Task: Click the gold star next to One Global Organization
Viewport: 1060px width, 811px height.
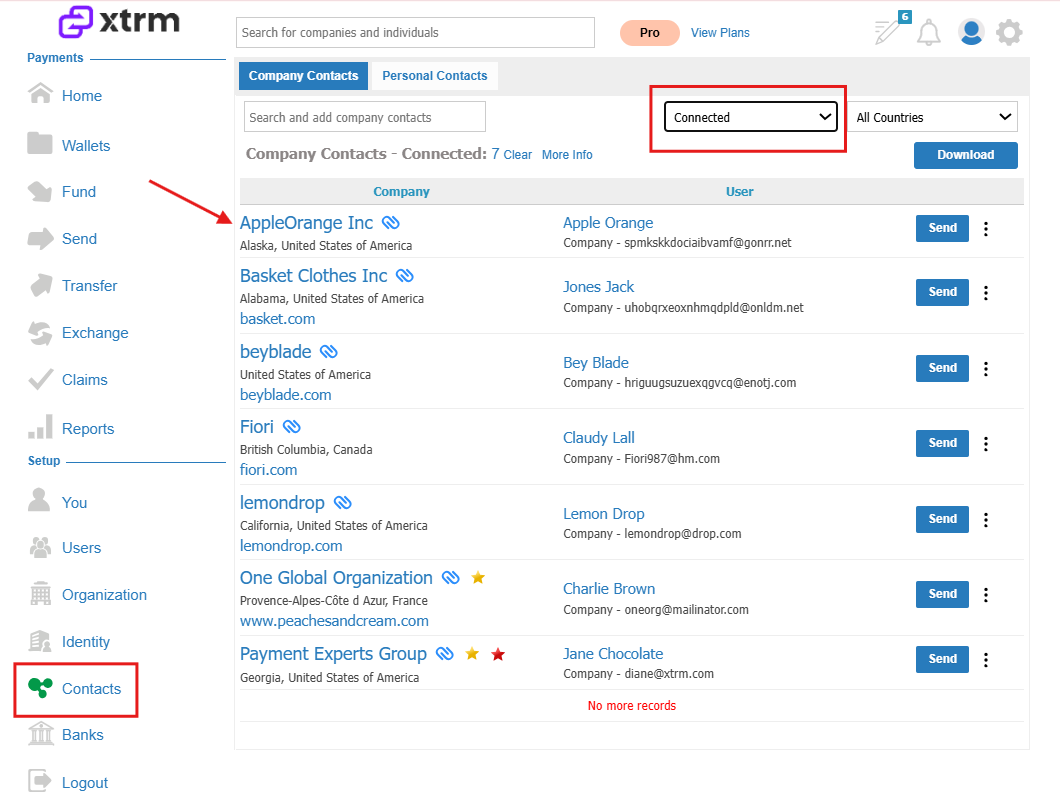Action: (x=478, y=577)
